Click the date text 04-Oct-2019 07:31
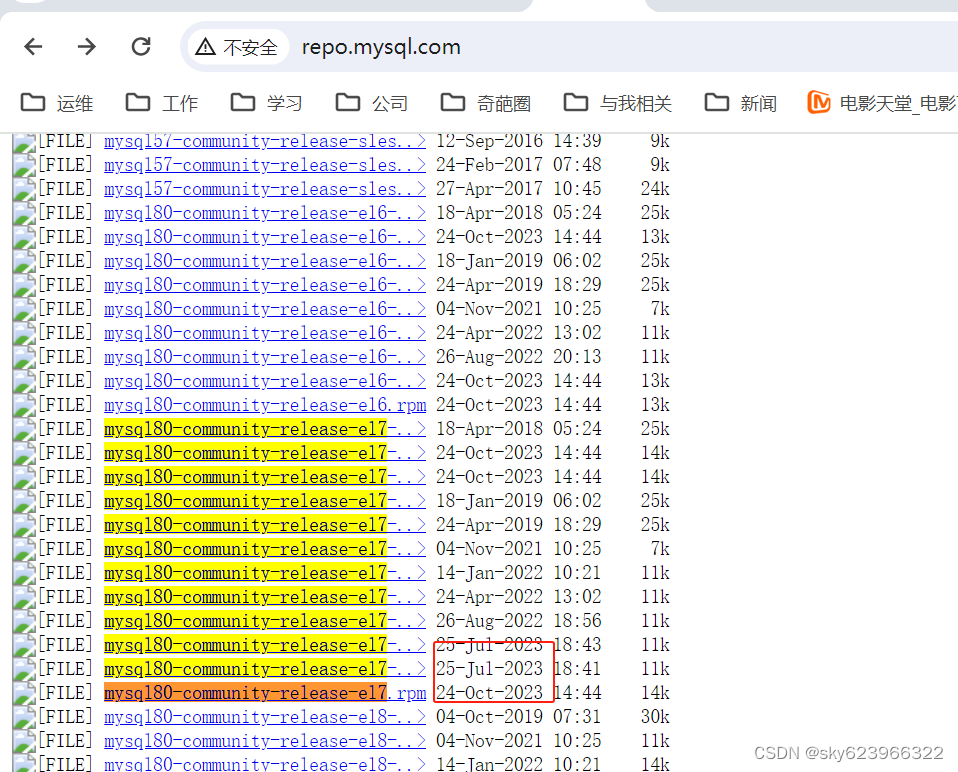This screenshot has width=958, height=772. [x=519, y=717]
